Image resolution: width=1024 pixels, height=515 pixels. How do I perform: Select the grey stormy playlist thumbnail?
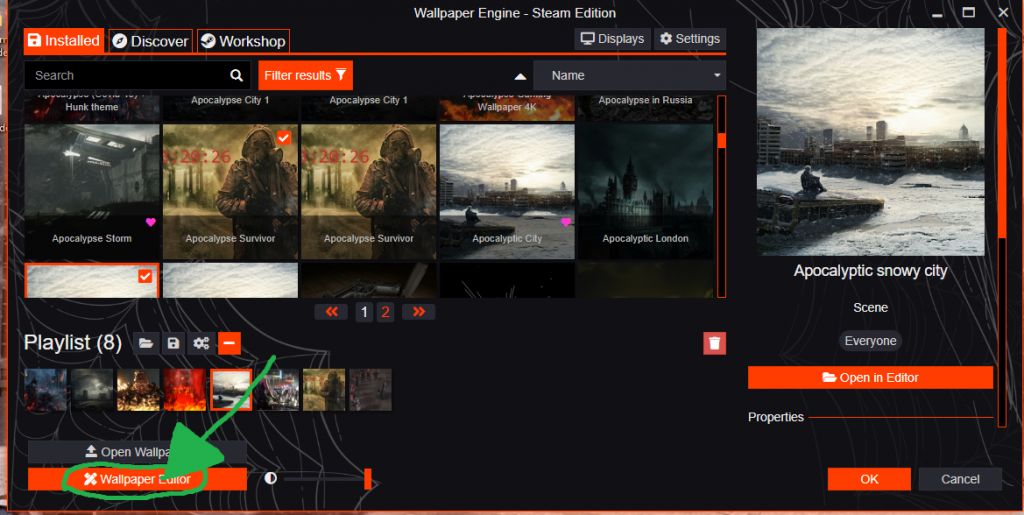click(92, 390)
